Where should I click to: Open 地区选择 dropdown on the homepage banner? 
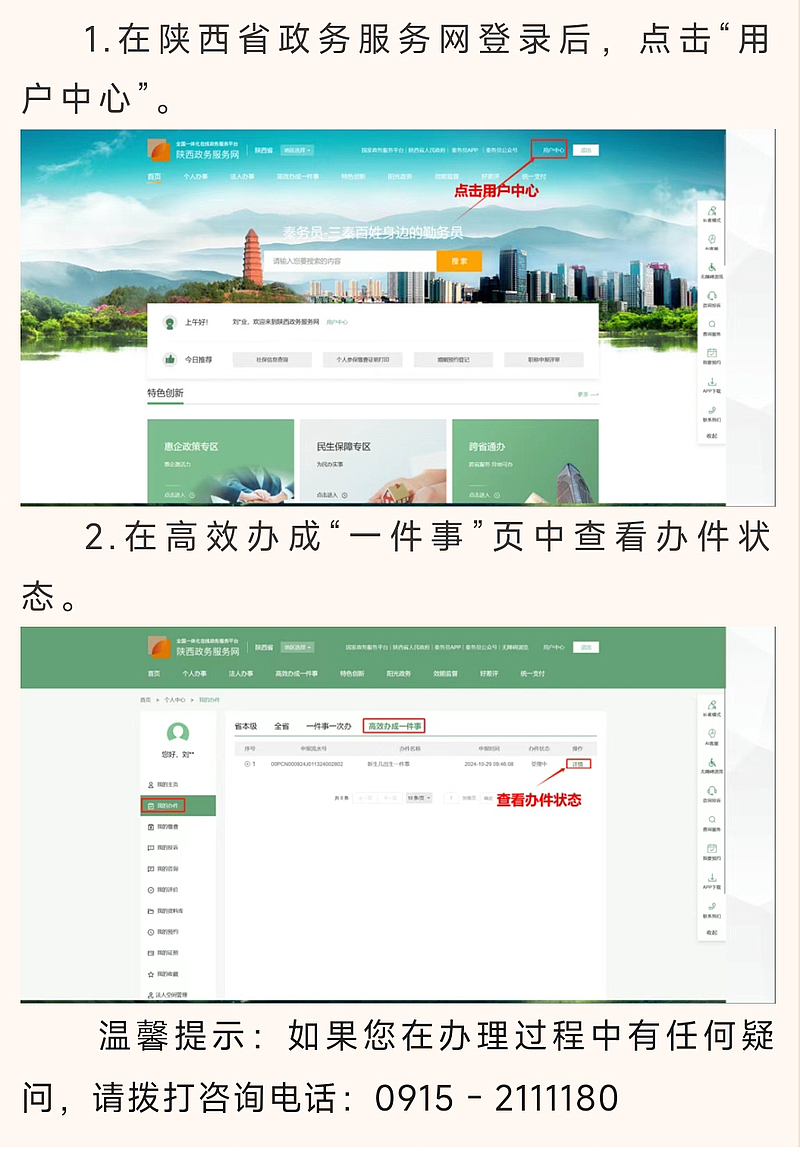pyautogui.click(x=297, y=151)
